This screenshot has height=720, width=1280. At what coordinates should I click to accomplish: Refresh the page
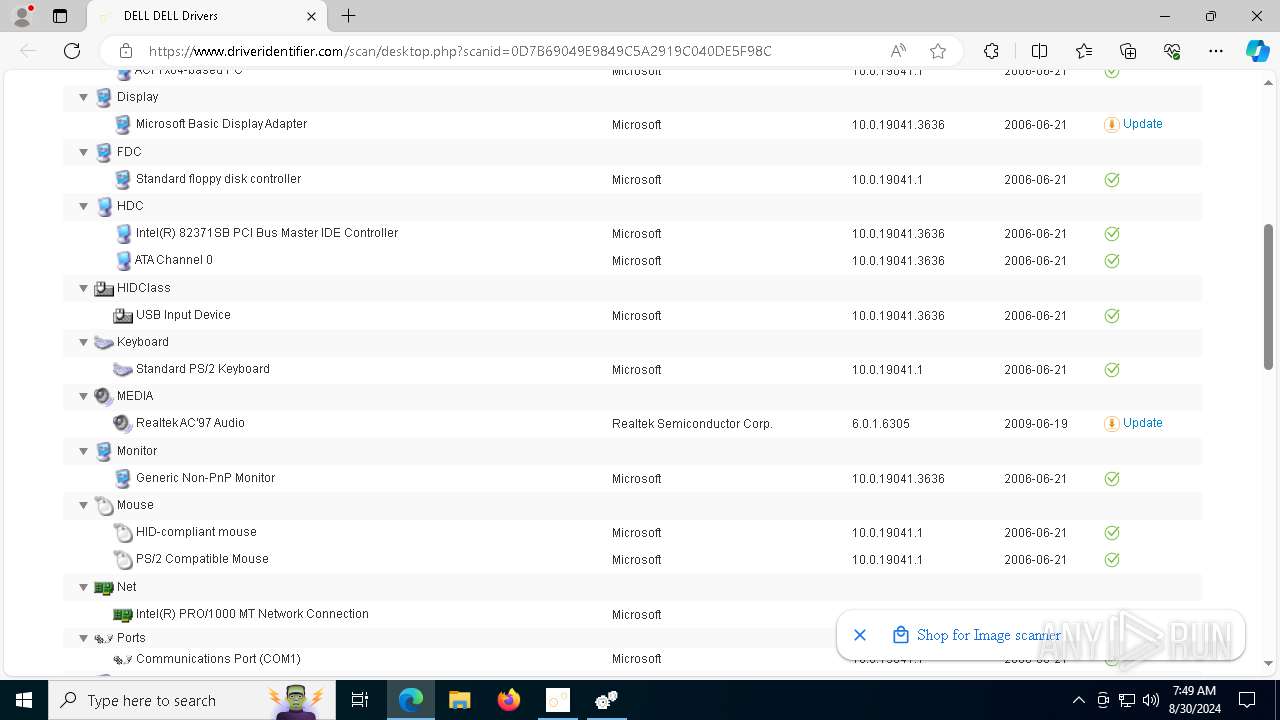pos(72,51)
